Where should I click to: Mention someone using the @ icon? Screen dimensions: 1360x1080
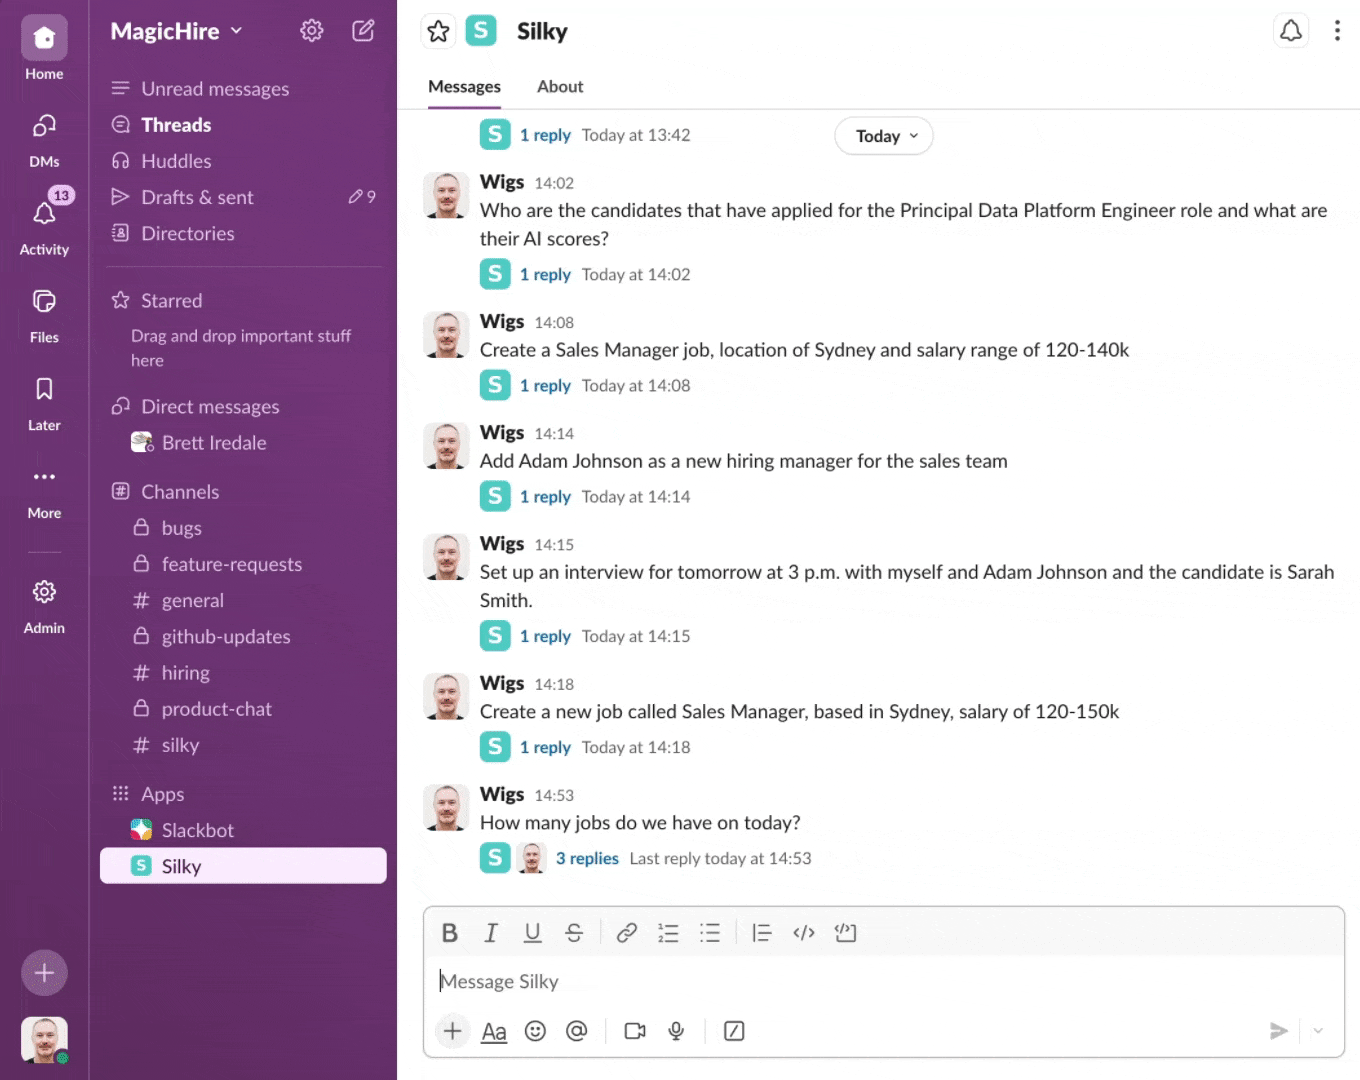pos(577,1031)
